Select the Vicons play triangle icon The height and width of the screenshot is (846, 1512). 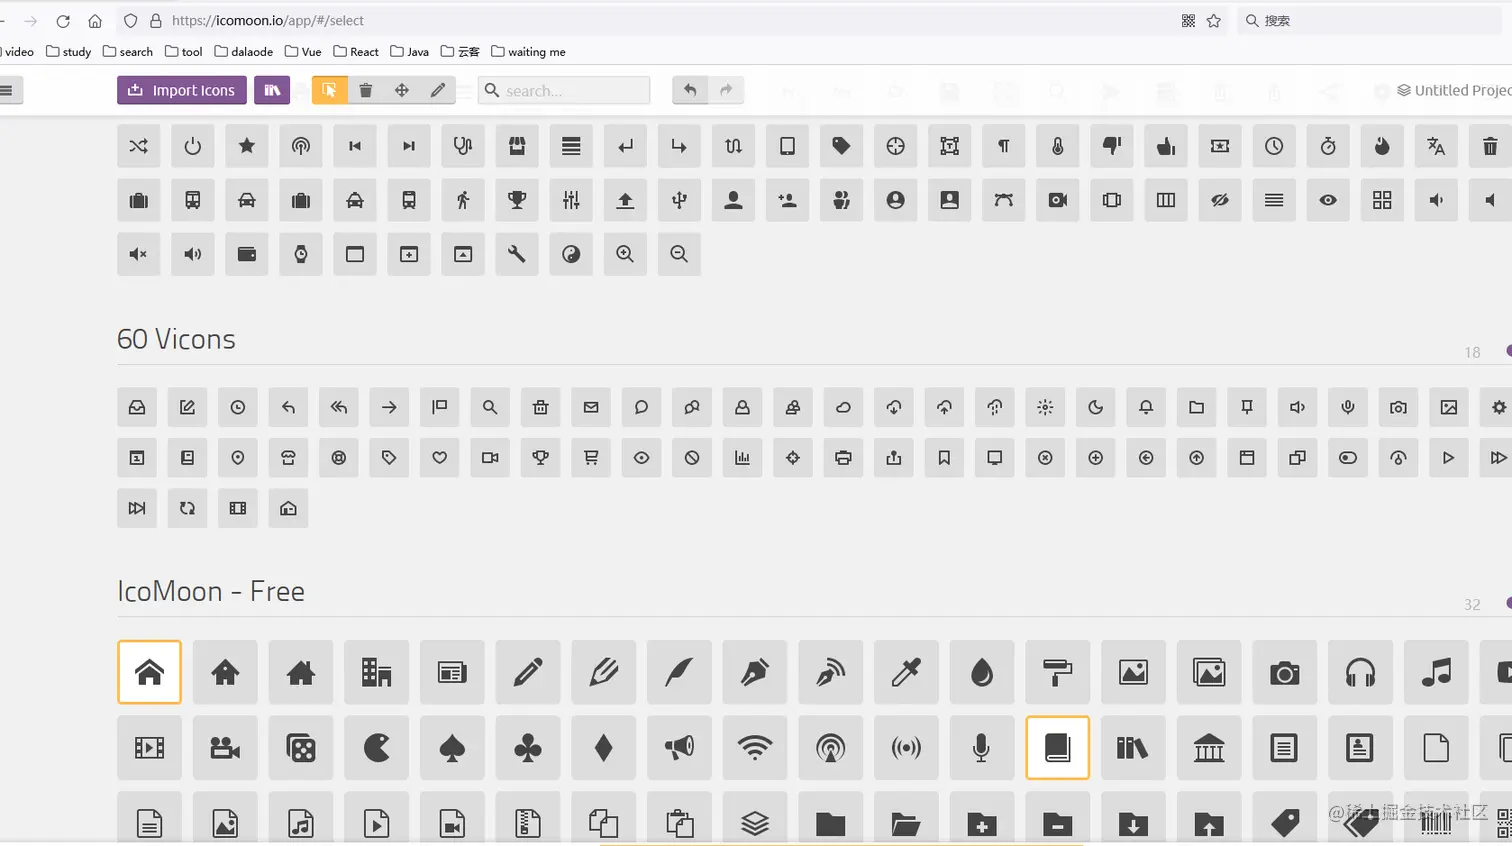(x=1448, y=457)
